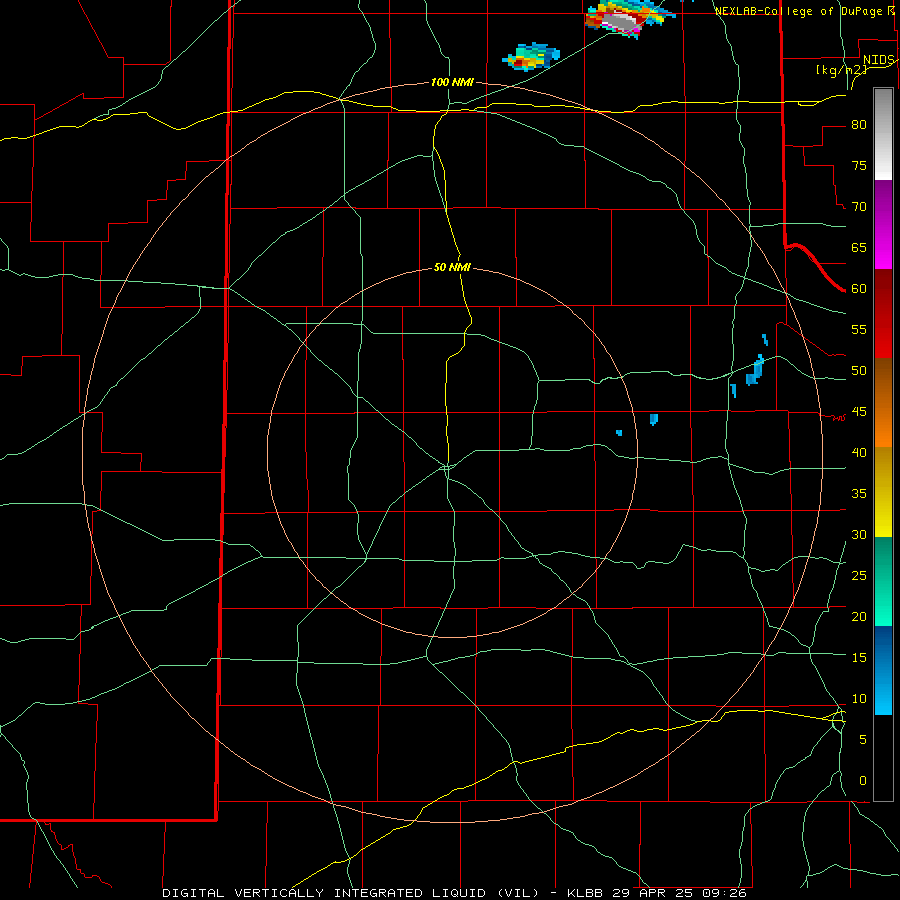Screen dimensions: 900x900
Task: Click the 60 value on the scale
Action: coord(859,289)
